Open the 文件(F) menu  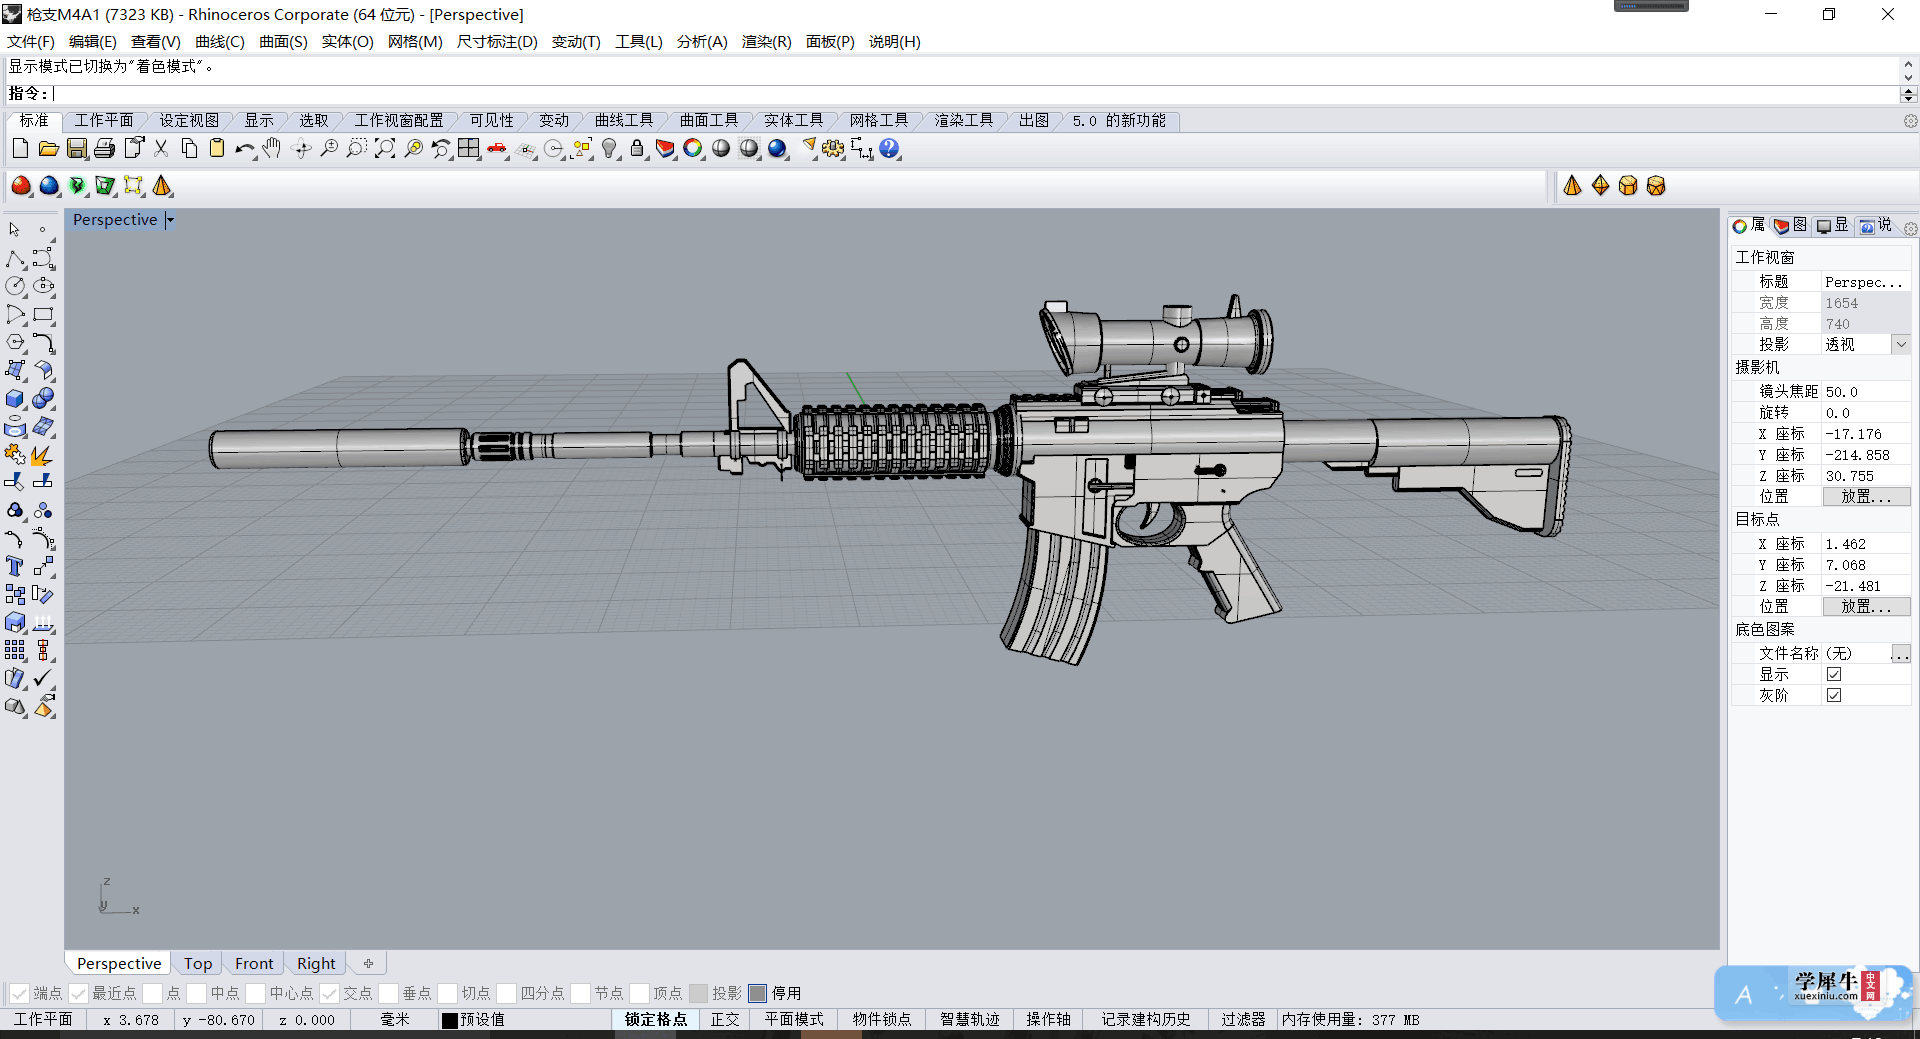click(x=31, y=42)
